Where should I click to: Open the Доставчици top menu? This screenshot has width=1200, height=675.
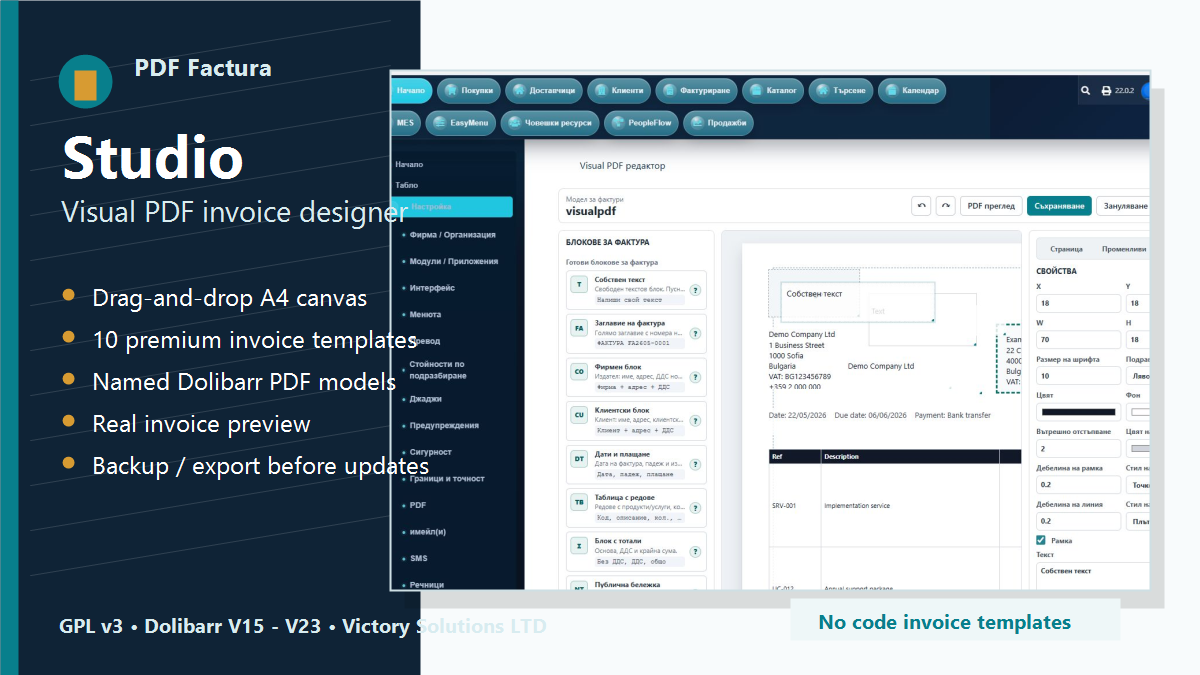pyautogui.click(x=543, y=91)
